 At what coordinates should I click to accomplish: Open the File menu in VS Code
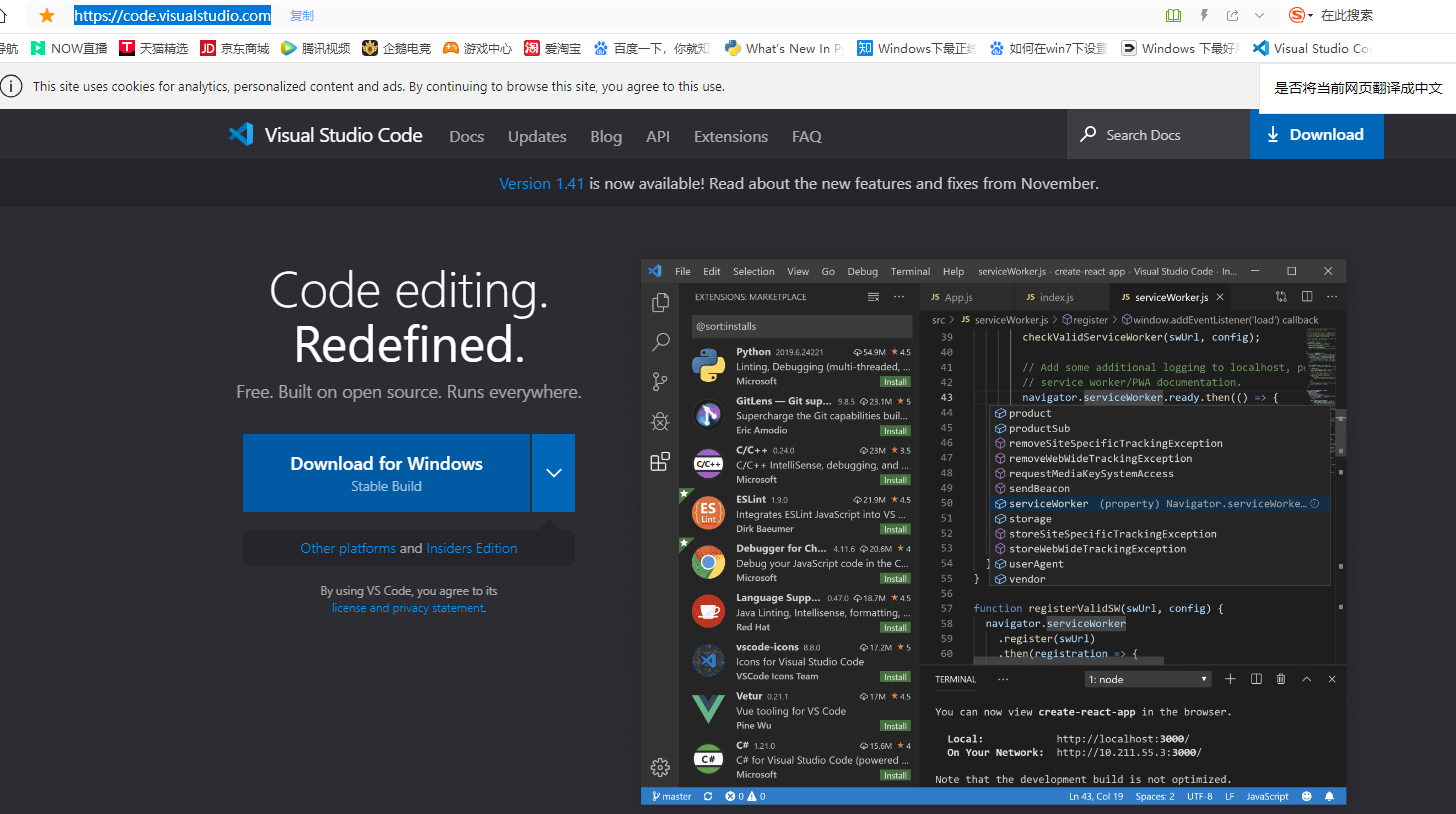[x=683, y=271]
